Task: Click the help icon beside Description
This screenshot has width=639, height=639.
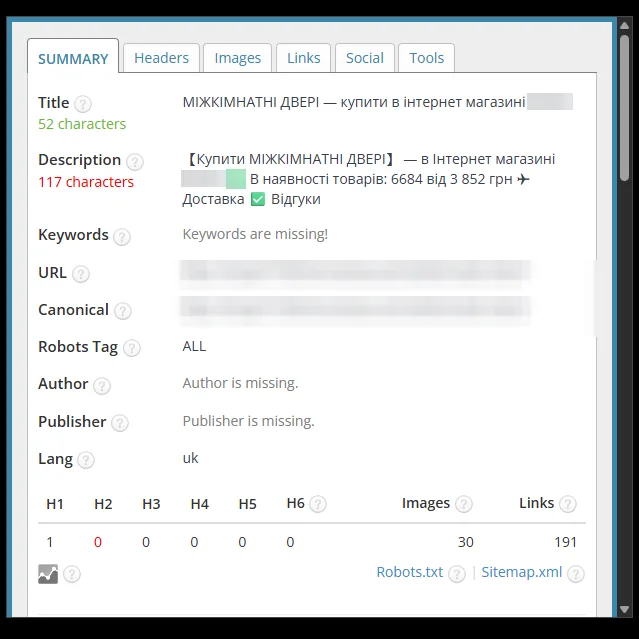Action: tap(134, 162)
